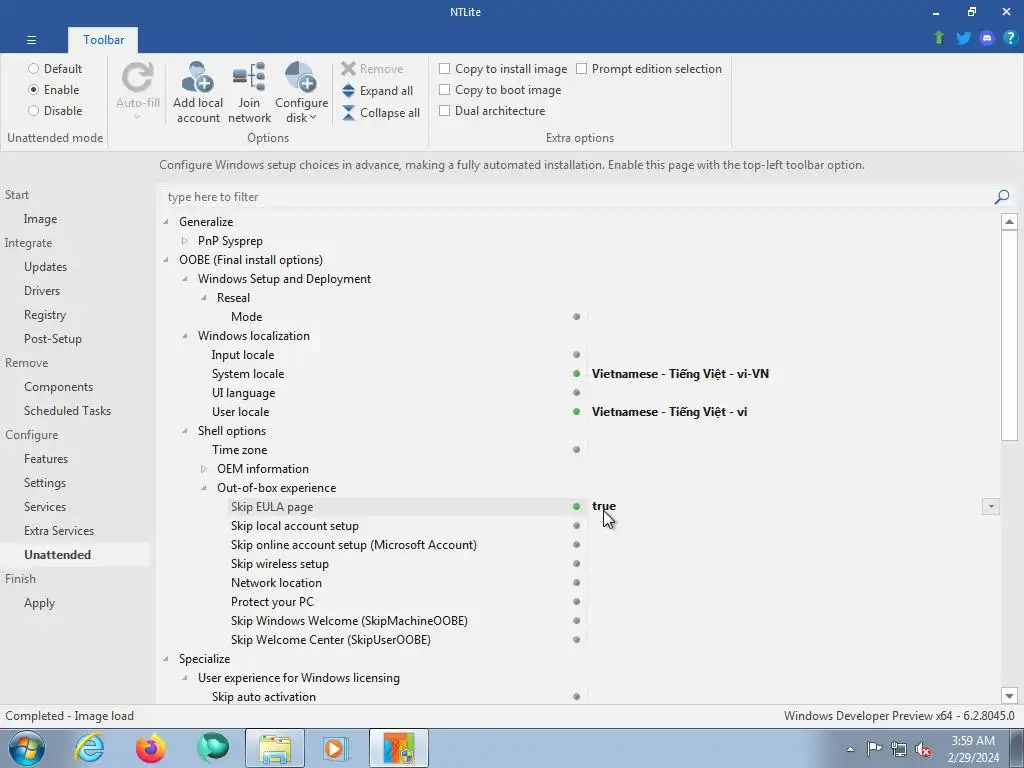This screenshot has width=1024, height=768.
Task: Click the 'type here to filter' field
Action: click(578, 197)
